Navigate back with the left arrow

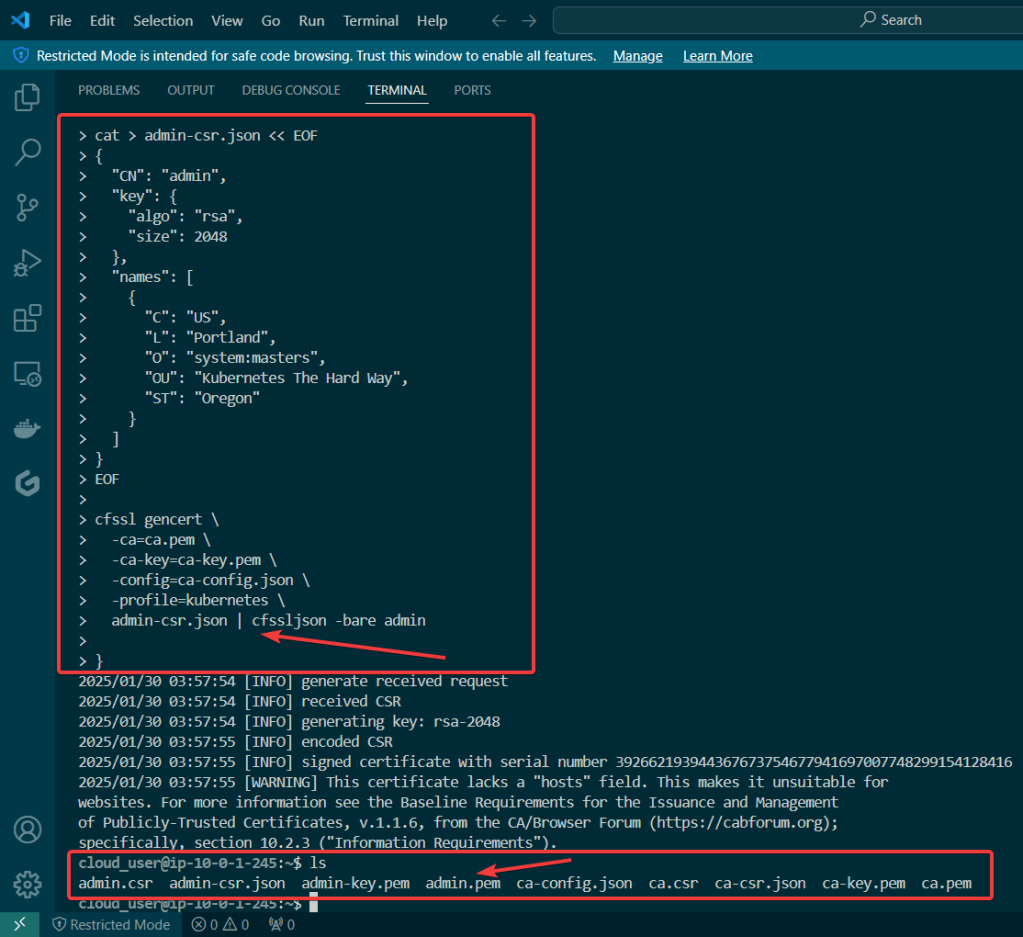point(499,20)
